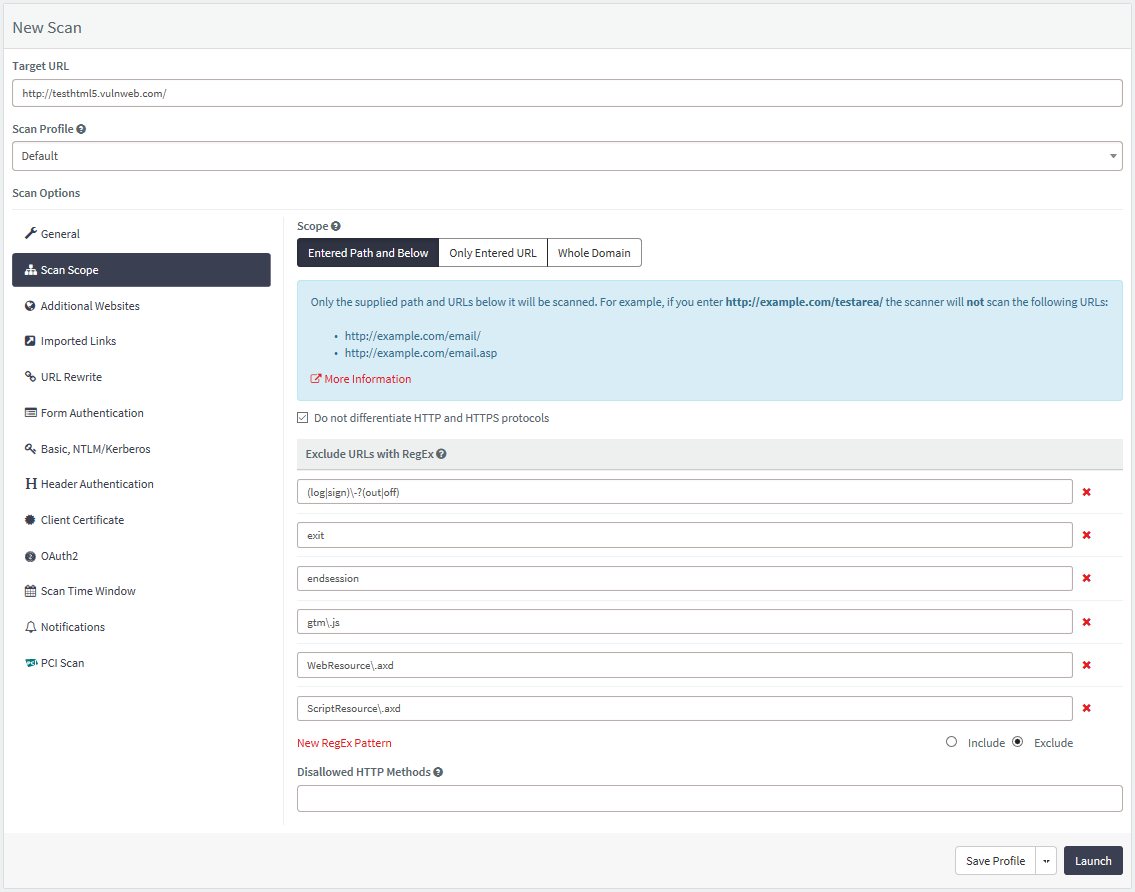Screen dimensions: 1135x892
Task: Open help for Exclude URLs with RegEx
Action: tap(441, 454)
